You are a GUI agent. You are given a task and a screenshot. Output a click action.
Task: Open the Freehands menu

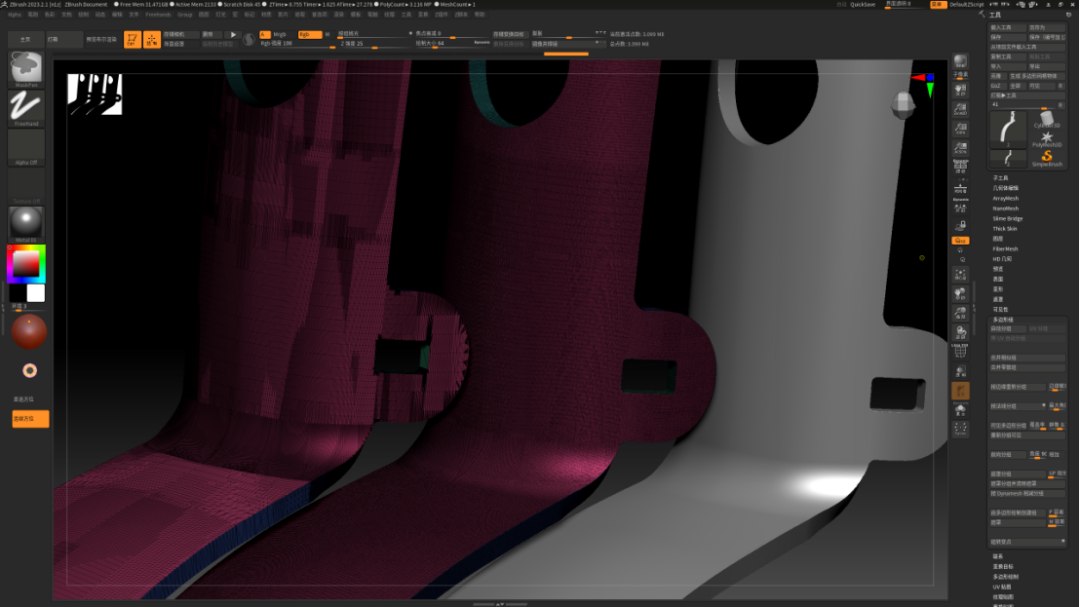click(158, 14)
